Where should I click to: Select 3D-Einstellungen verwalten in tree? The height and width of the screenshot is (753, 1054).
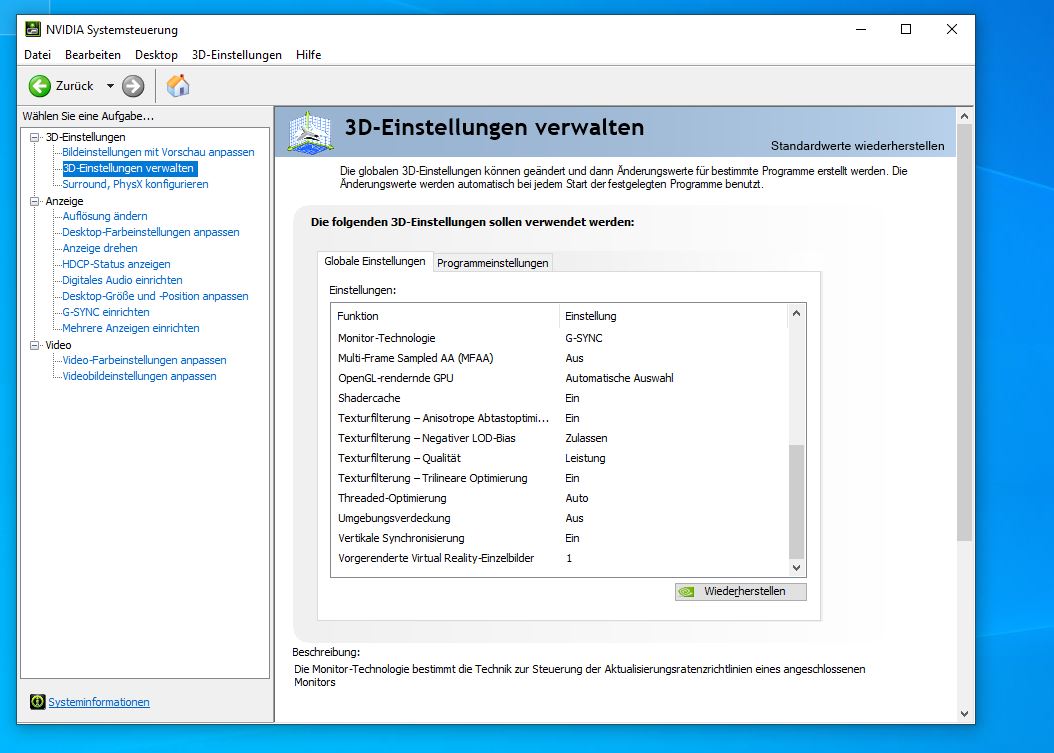129,168
